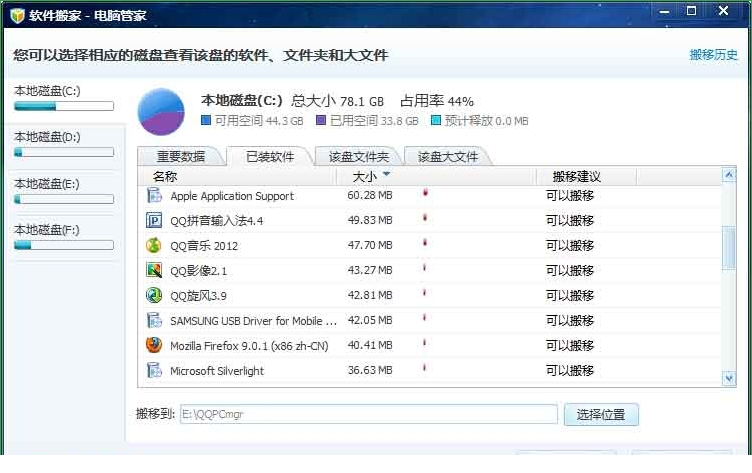Screen dimensions: 752x473
Task: Open the 该盘文件夹 tab
Action: [x=359, y=157]
